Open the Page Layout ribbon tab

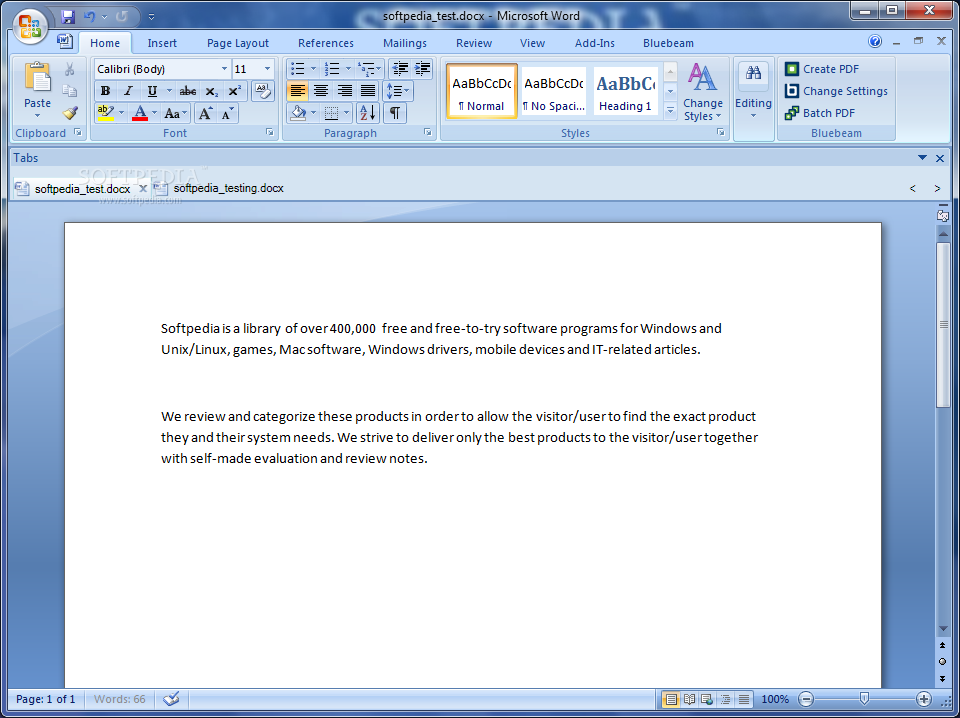pyautogui.click(x=238, y=43)
